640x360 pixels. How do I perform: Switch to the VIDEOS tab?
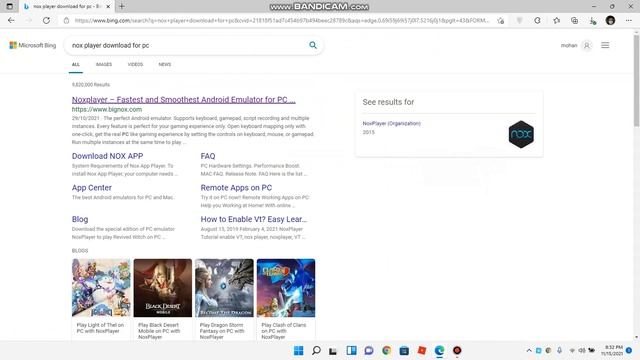135,64
